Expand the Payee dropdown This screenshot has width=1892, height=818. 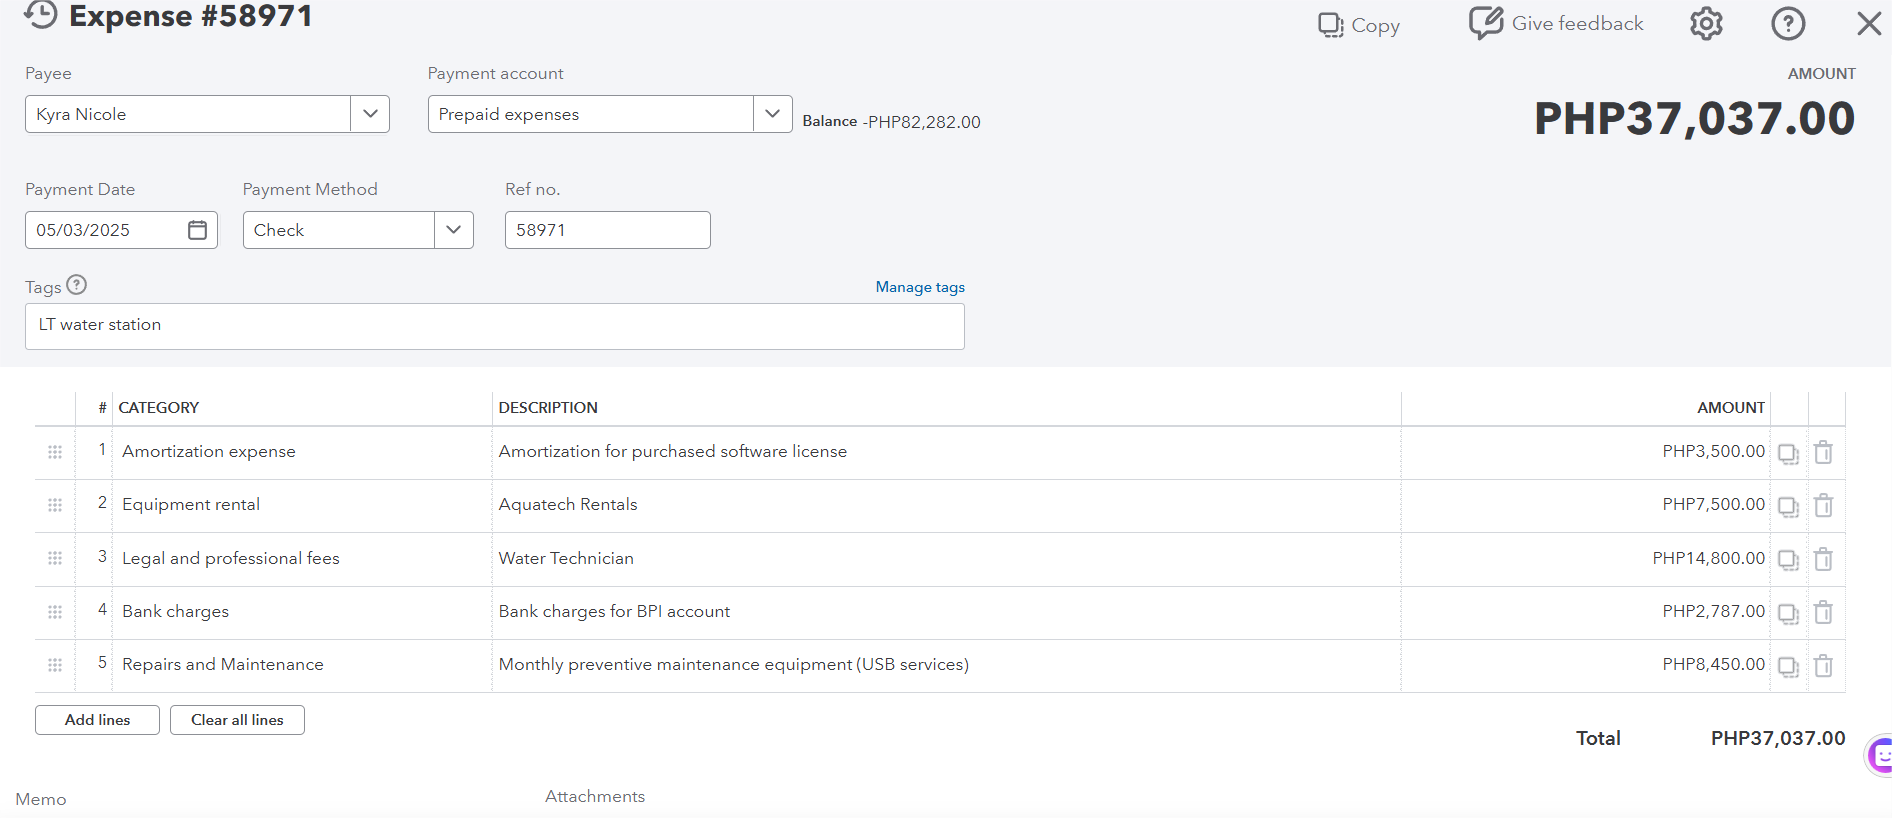point(370,114)
